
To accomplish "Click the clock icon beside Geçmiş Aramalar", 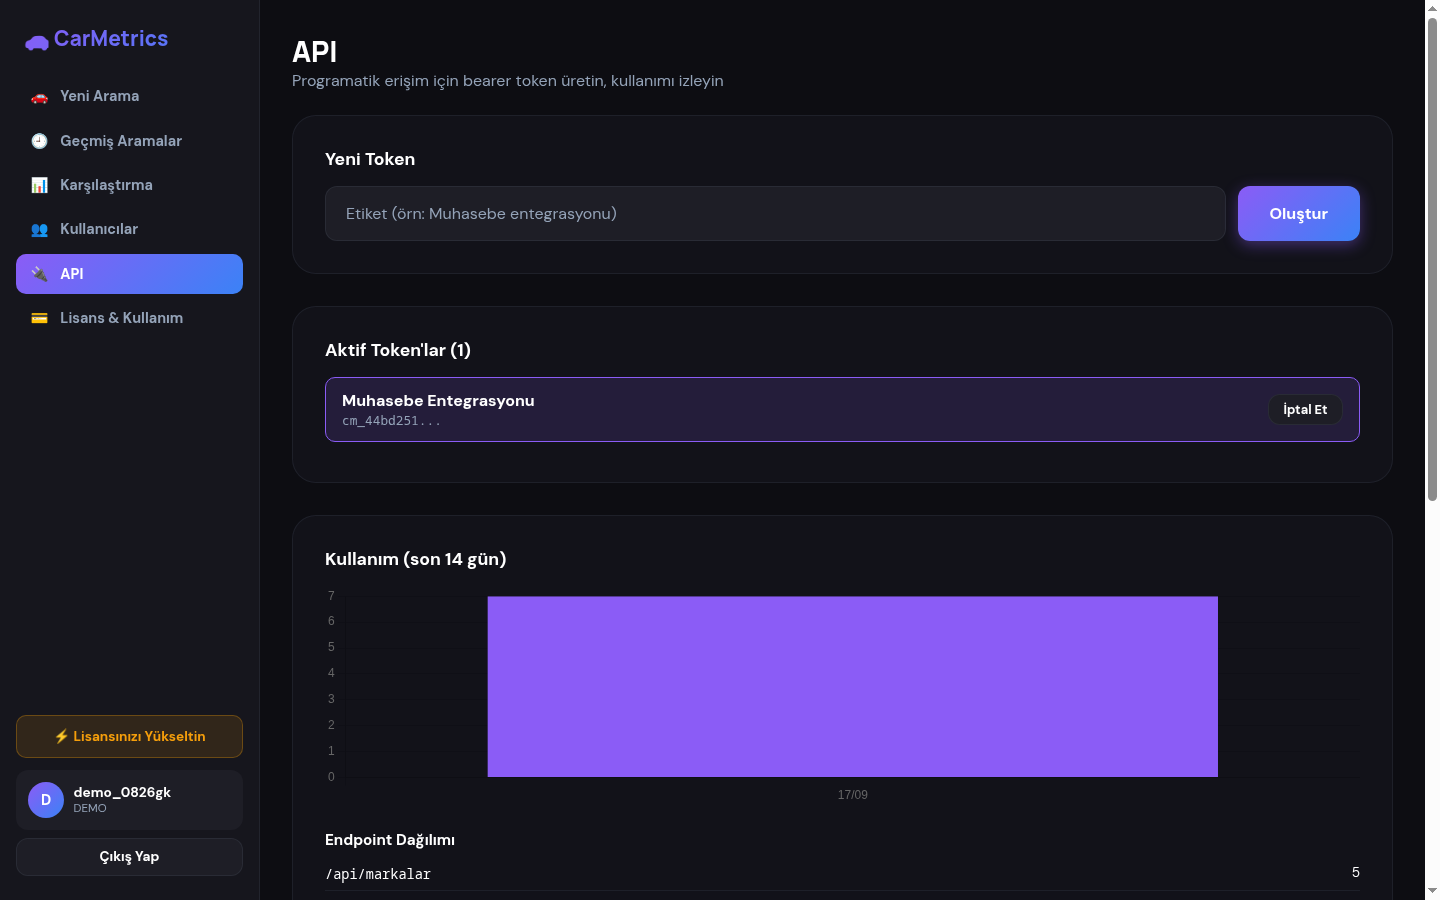I will 39,141.
